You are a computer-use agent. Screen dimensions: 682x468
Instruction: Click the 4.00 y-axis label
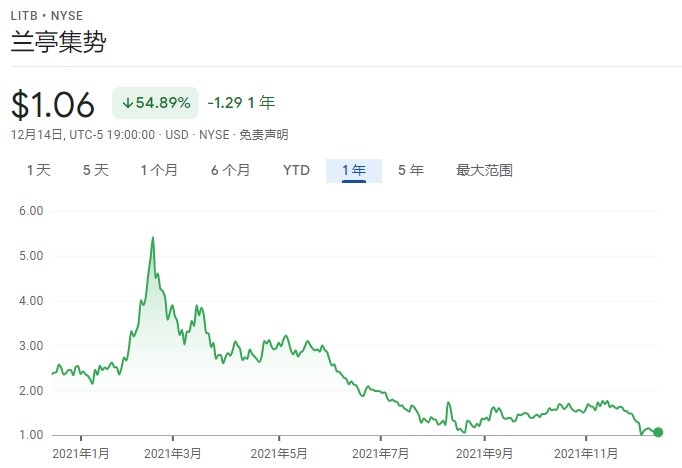pos(31,301)
